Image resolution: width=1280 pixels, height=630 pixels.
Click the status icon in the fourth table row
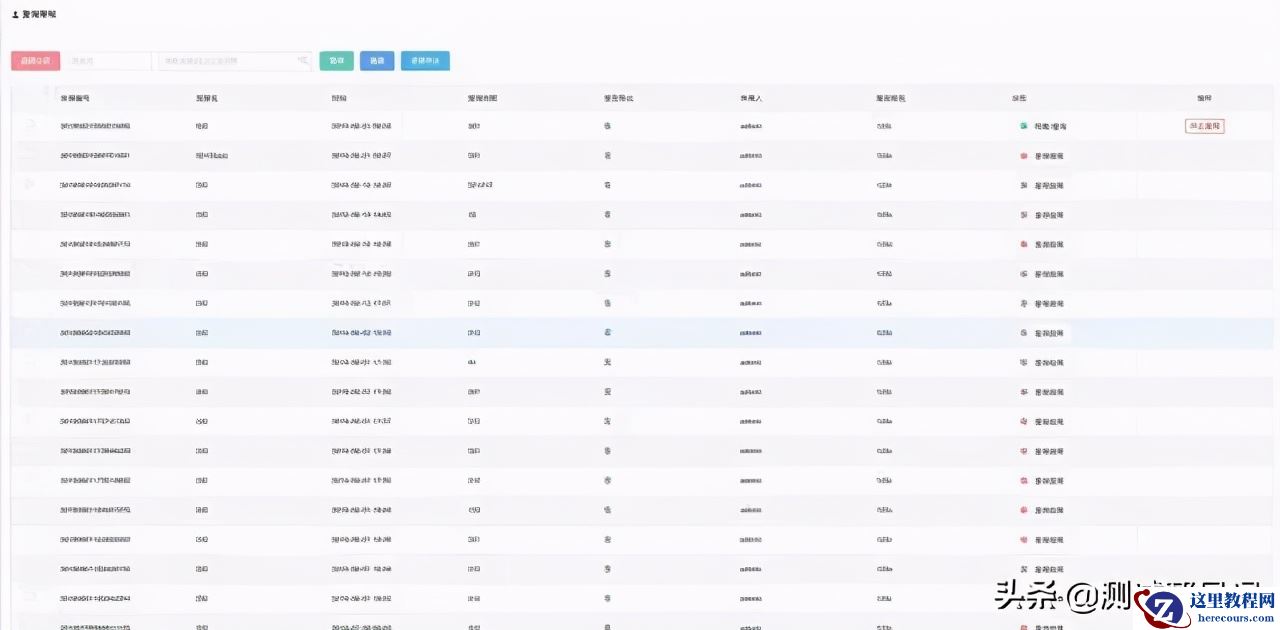1023,215
